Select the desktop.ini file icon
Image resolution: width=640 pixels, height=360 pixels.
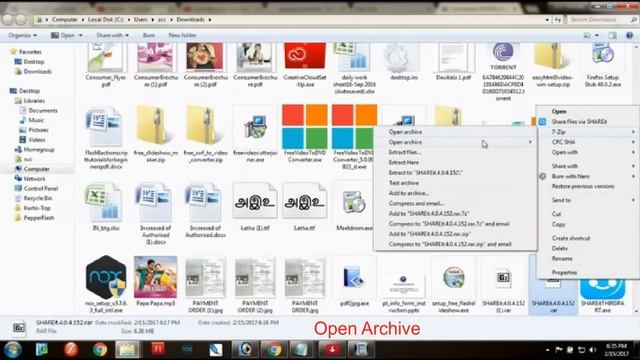pyautogui.click(x=403, y=57)
